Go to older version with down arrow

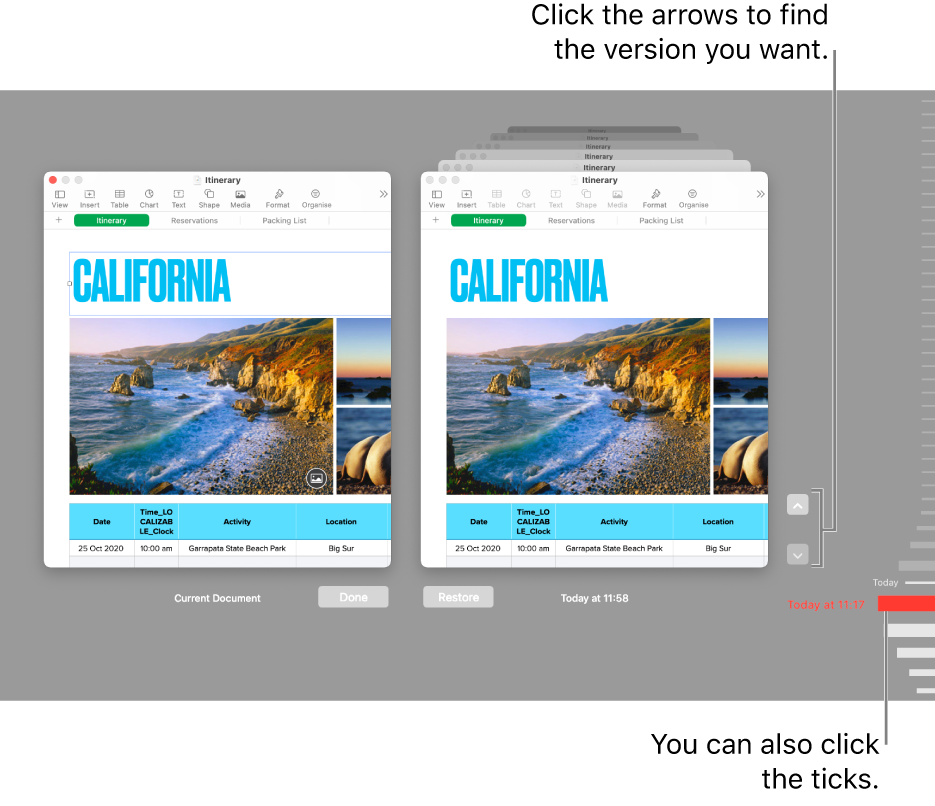point(797,554)
